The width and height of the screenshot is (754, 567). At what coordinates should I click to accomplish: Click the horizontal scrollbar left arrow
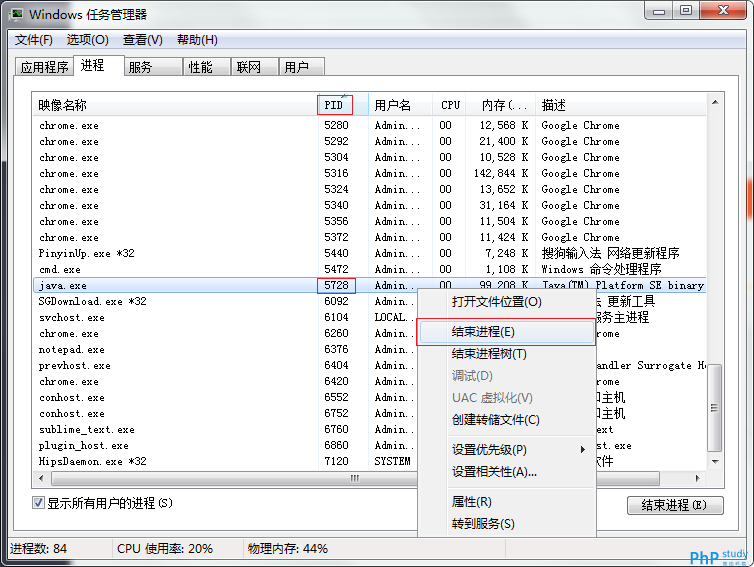(41, 478)
